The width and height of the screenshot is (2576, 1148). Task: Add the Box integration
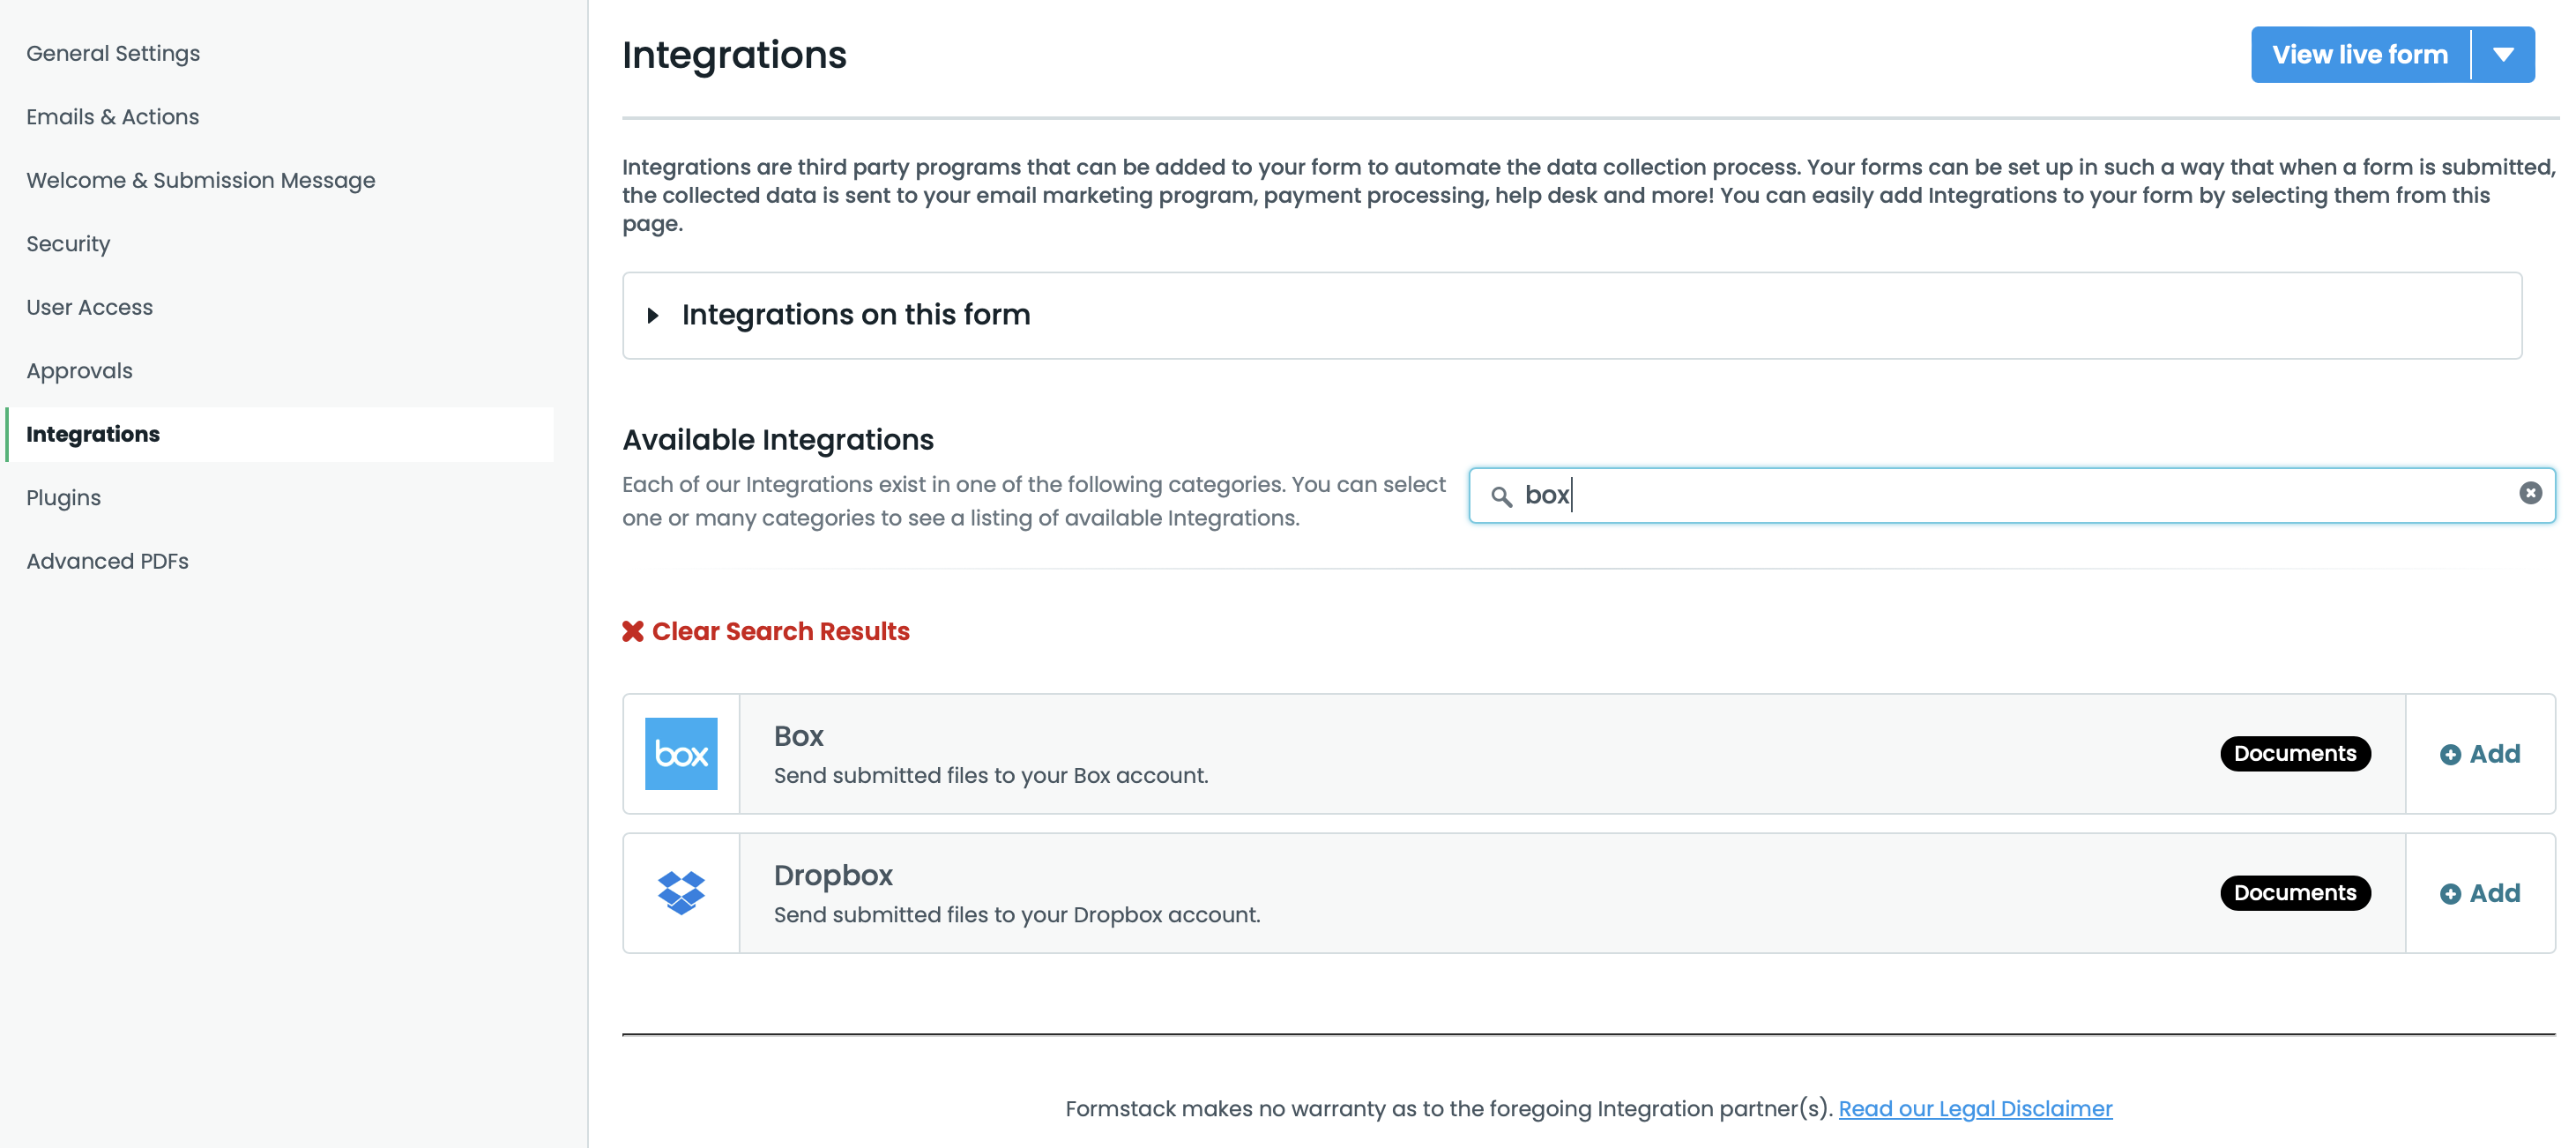tap(2479, 754)
